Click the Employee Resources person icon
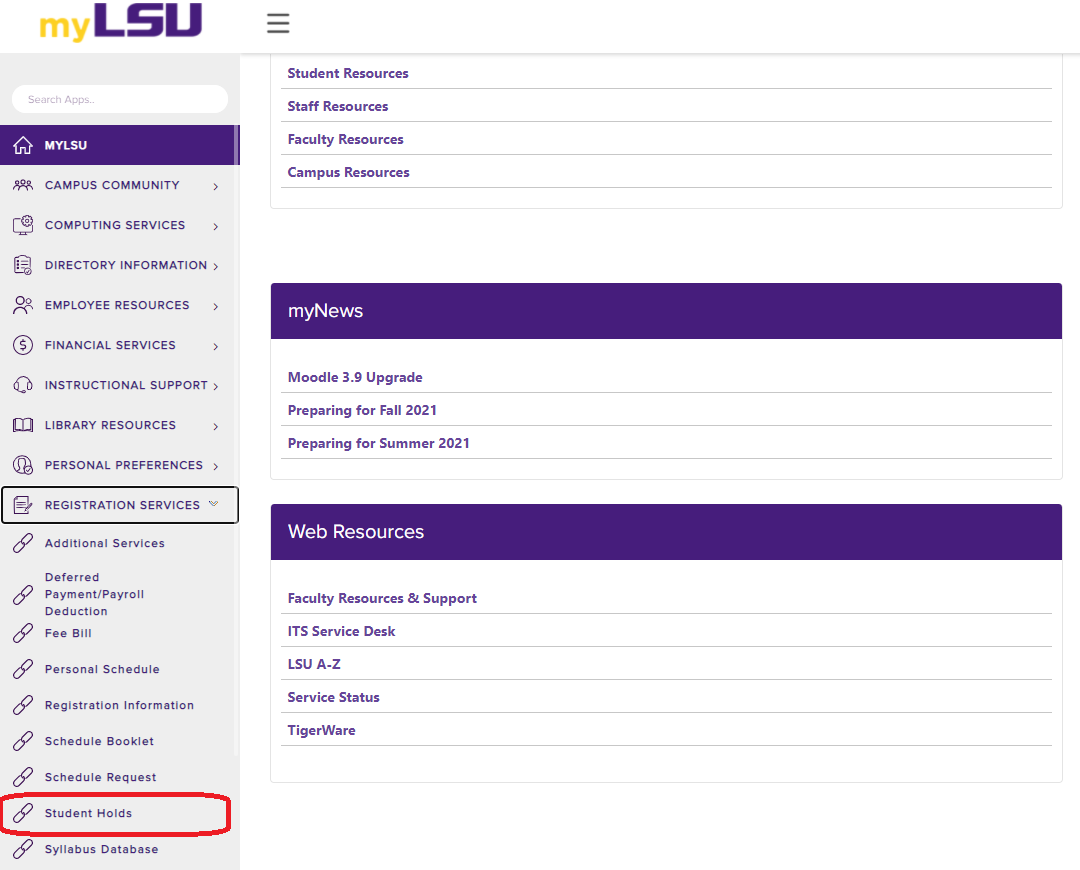Viewport: 1080px width, 870px height. pos(23,305)
